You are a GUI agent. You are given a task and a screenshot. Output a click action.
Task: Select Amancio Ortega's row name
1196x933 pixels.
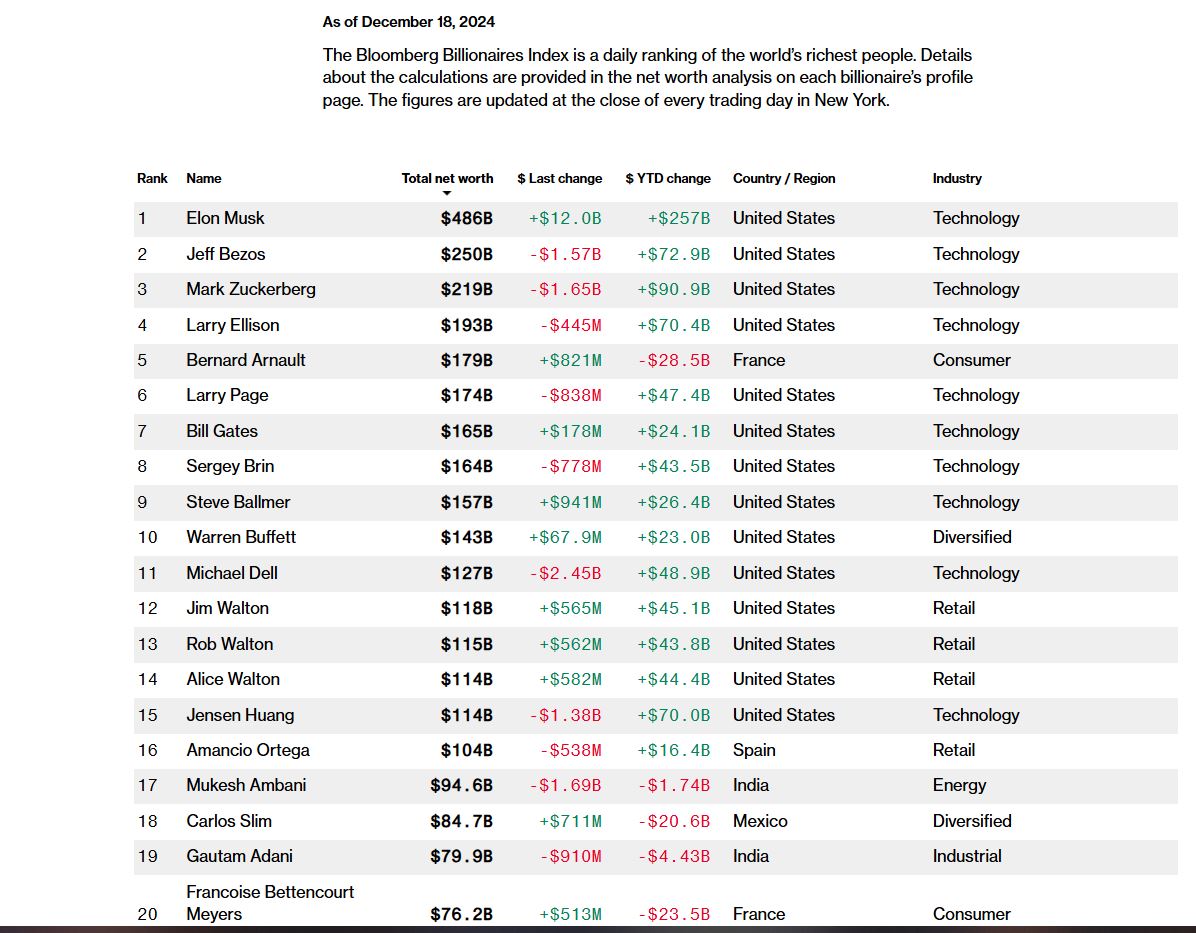[x=247, y=750]
